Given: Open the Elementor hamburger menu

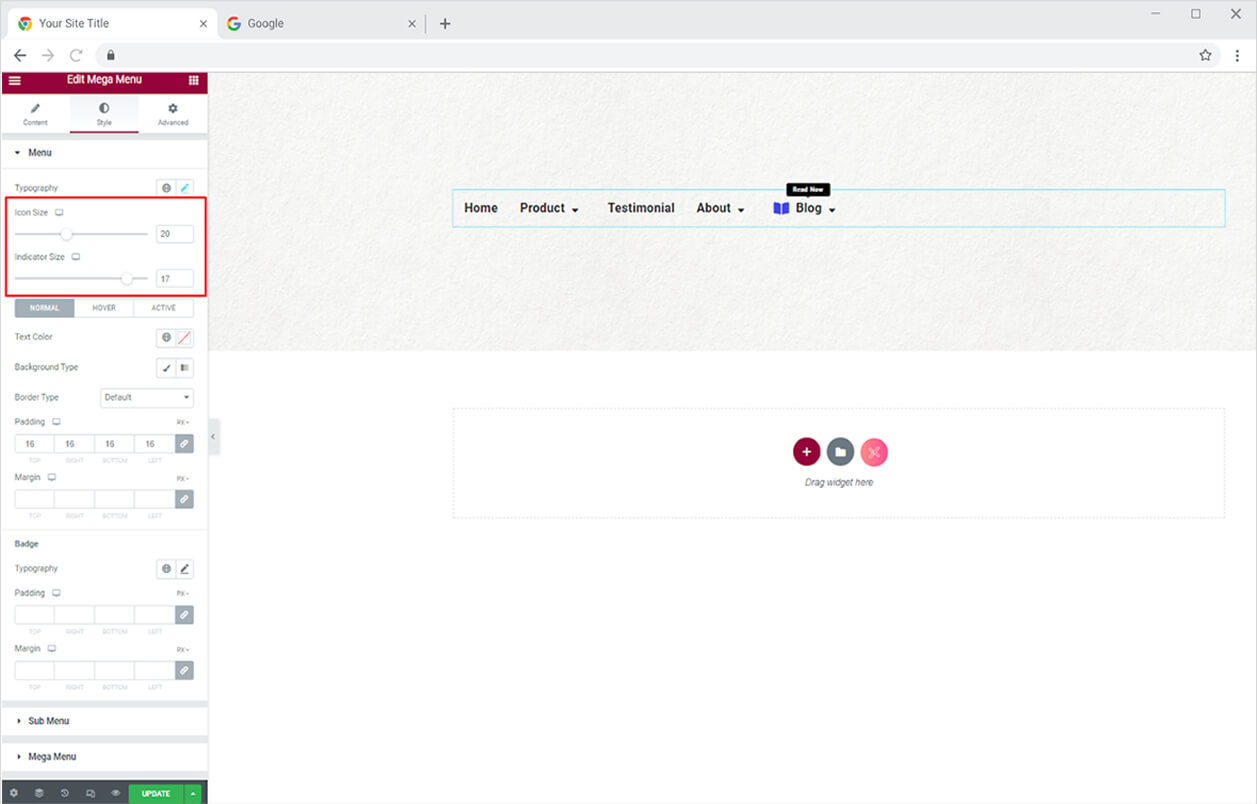Looking at the screenshot, I should [14, 80].
